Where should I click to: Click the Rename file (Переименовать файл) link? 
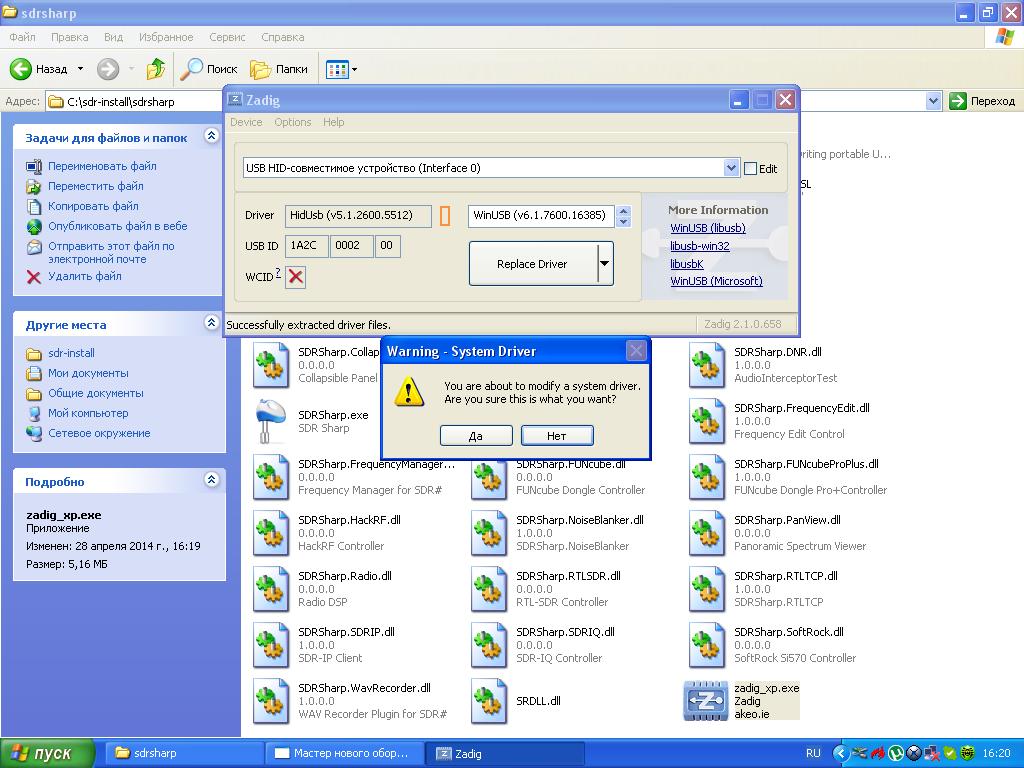pyautogui.click(x=102, y=166)
